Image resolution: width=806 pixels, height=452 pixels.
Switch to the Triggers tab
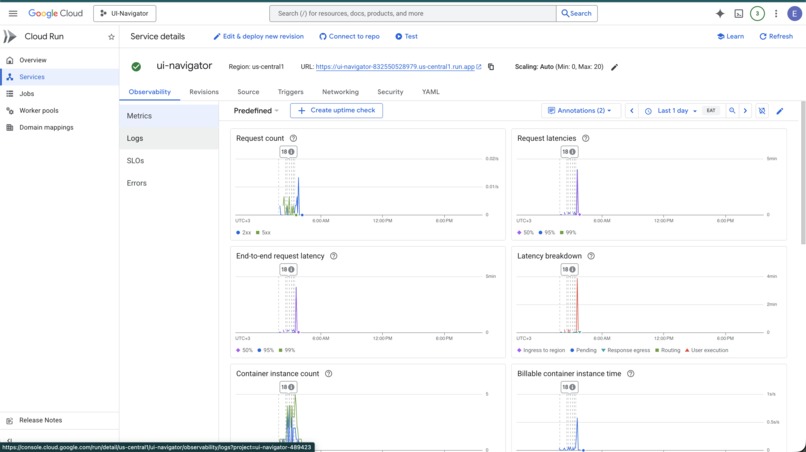point(290,92)
